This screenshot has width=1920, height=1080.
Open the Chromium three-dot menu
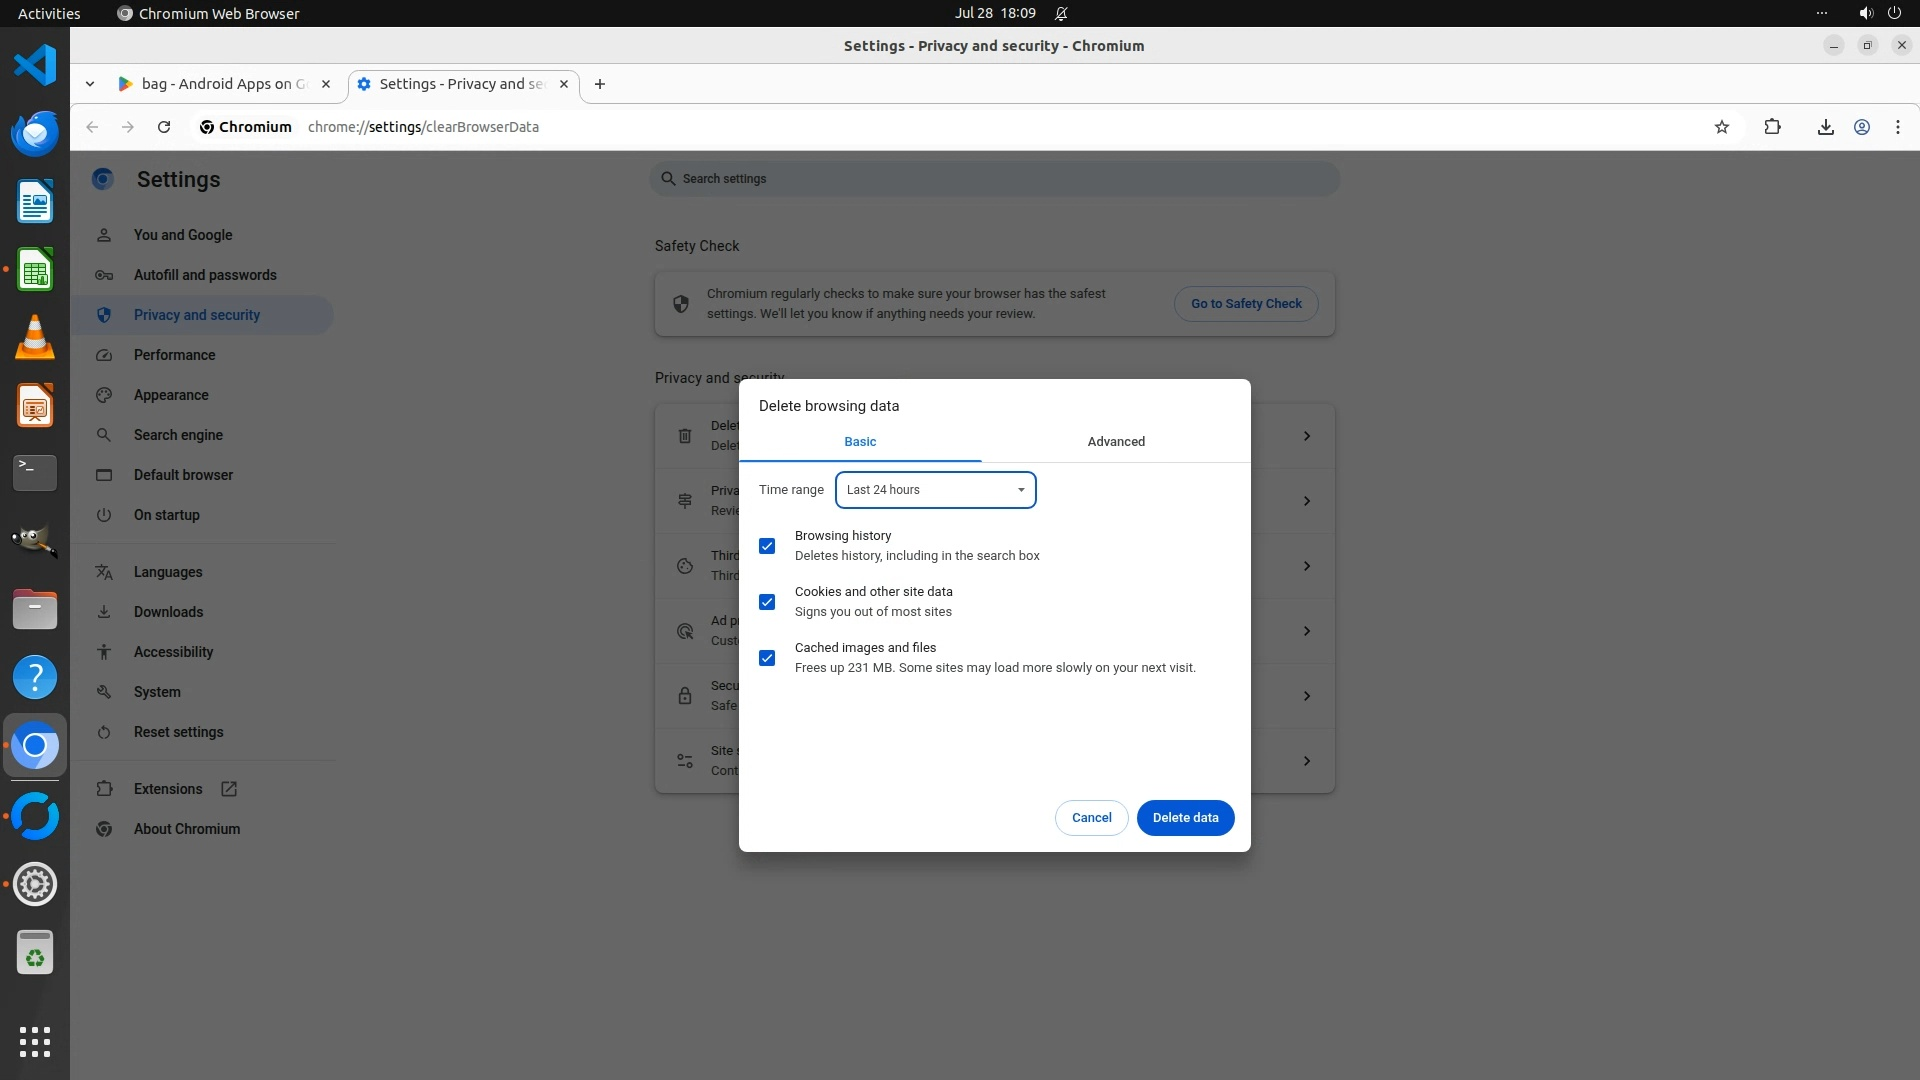[x=1898, y=127]
